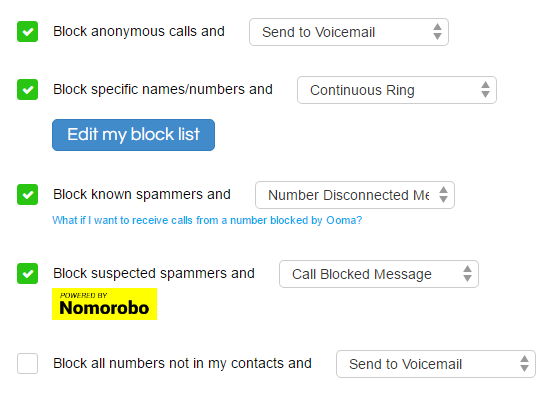Click stepper arrows on Continuous Ring selector
Screen dimensions: 557x406
click(485, 90)
